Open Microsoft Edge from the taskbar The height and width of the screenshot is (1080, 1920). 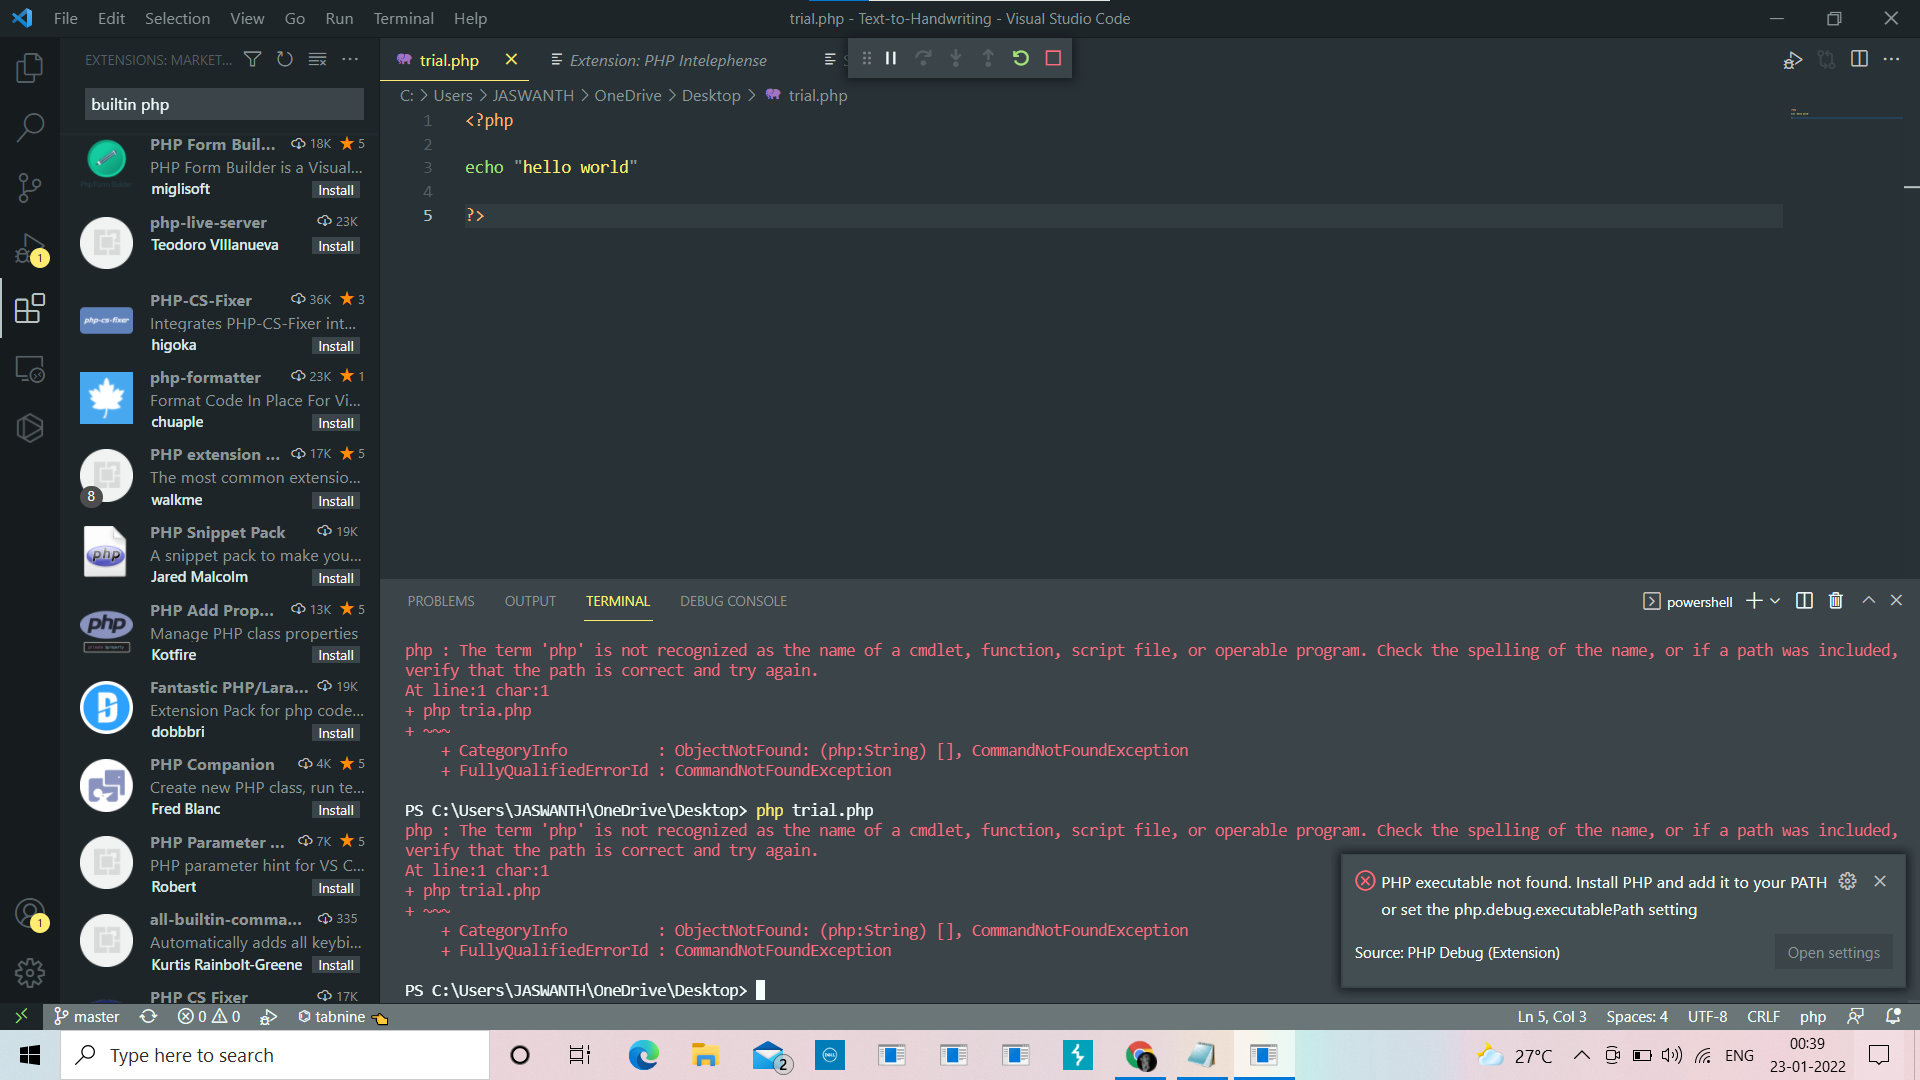643,1055
